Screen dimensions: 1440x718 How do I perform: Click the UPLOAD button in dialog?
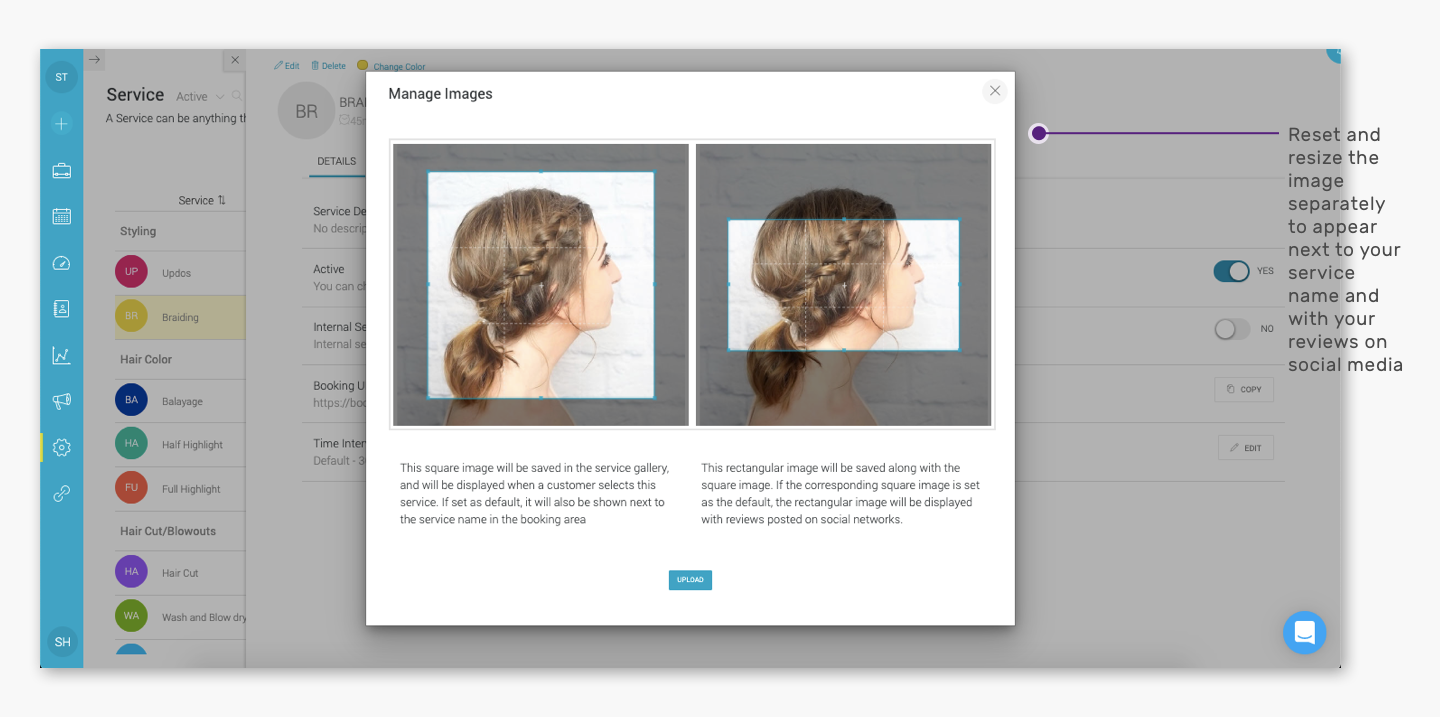point(690,580)
